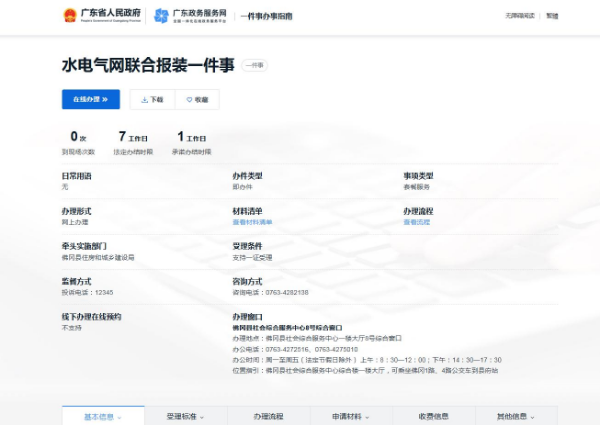This screenshot has width=600, height=425.
Task: Click the 日常用语 label
Action: click(x=77, y=176)
